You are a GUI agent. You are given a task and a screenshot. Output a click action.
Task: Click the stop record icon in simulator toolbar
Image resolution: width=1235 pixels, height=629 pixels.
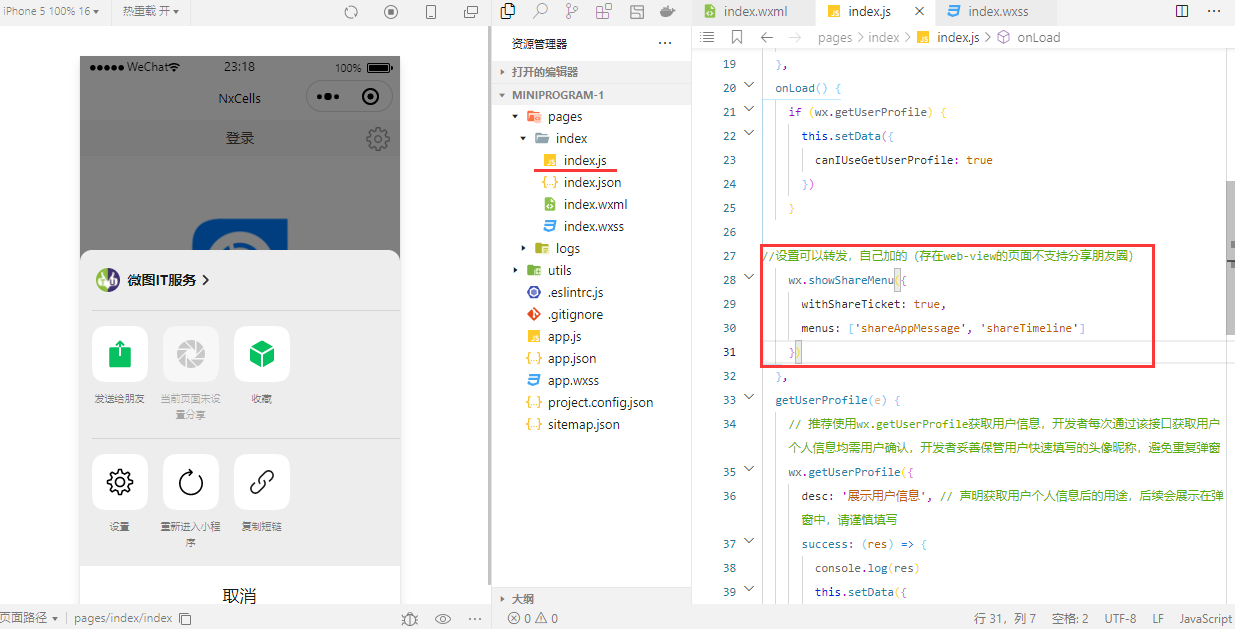[x=391, y=12]
